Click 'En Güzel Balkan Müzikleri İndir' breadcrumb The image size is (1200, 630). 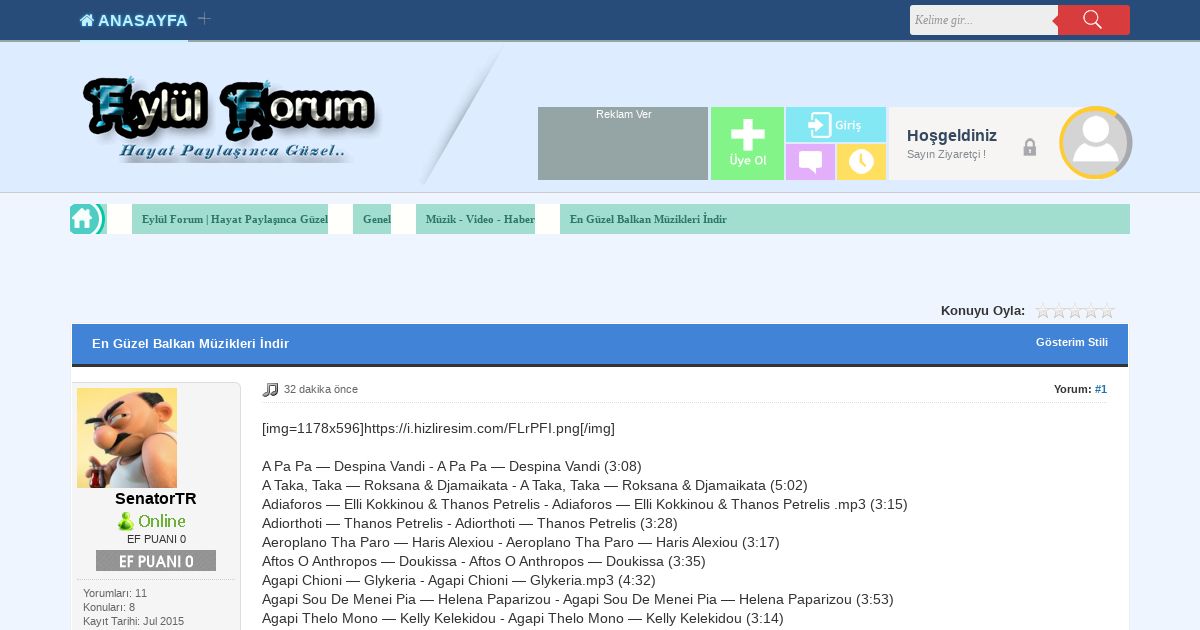pyautogui.click(x=648, y=219)
